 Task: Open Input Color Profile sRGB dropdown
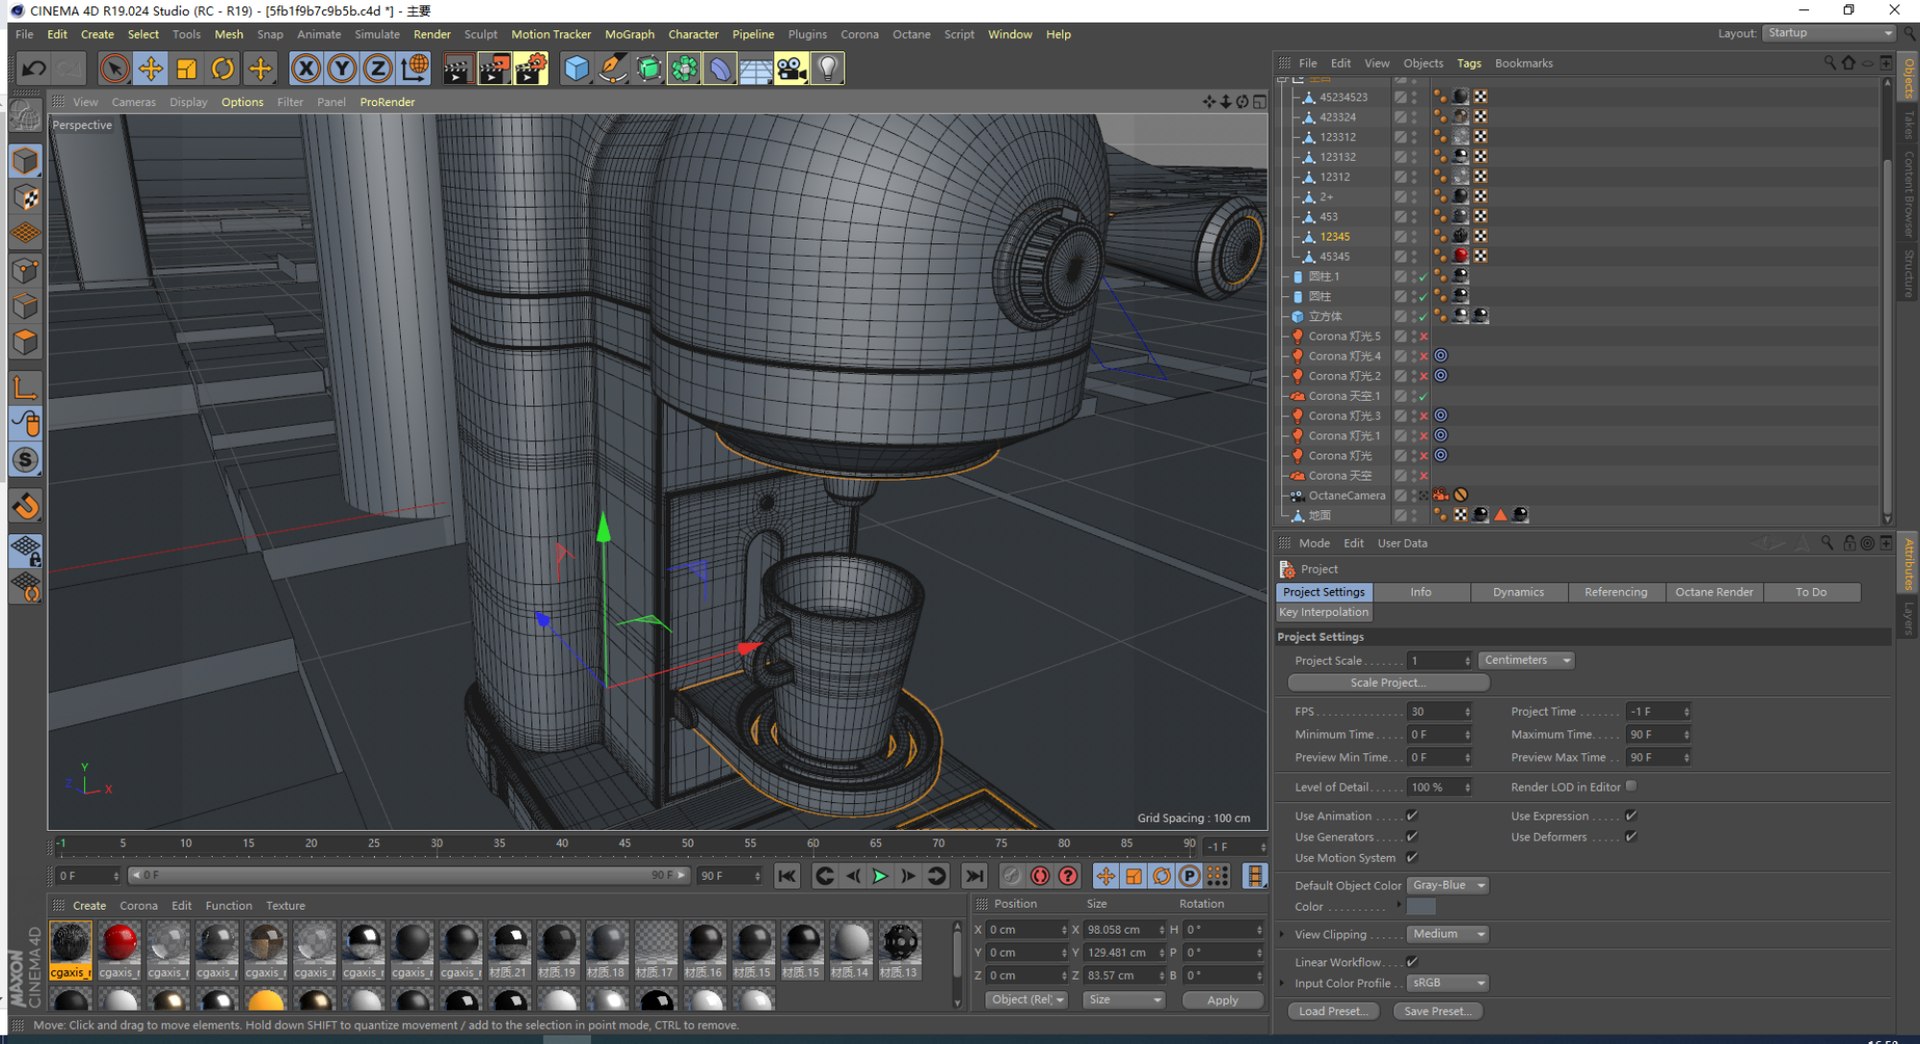click(1447, 983)
